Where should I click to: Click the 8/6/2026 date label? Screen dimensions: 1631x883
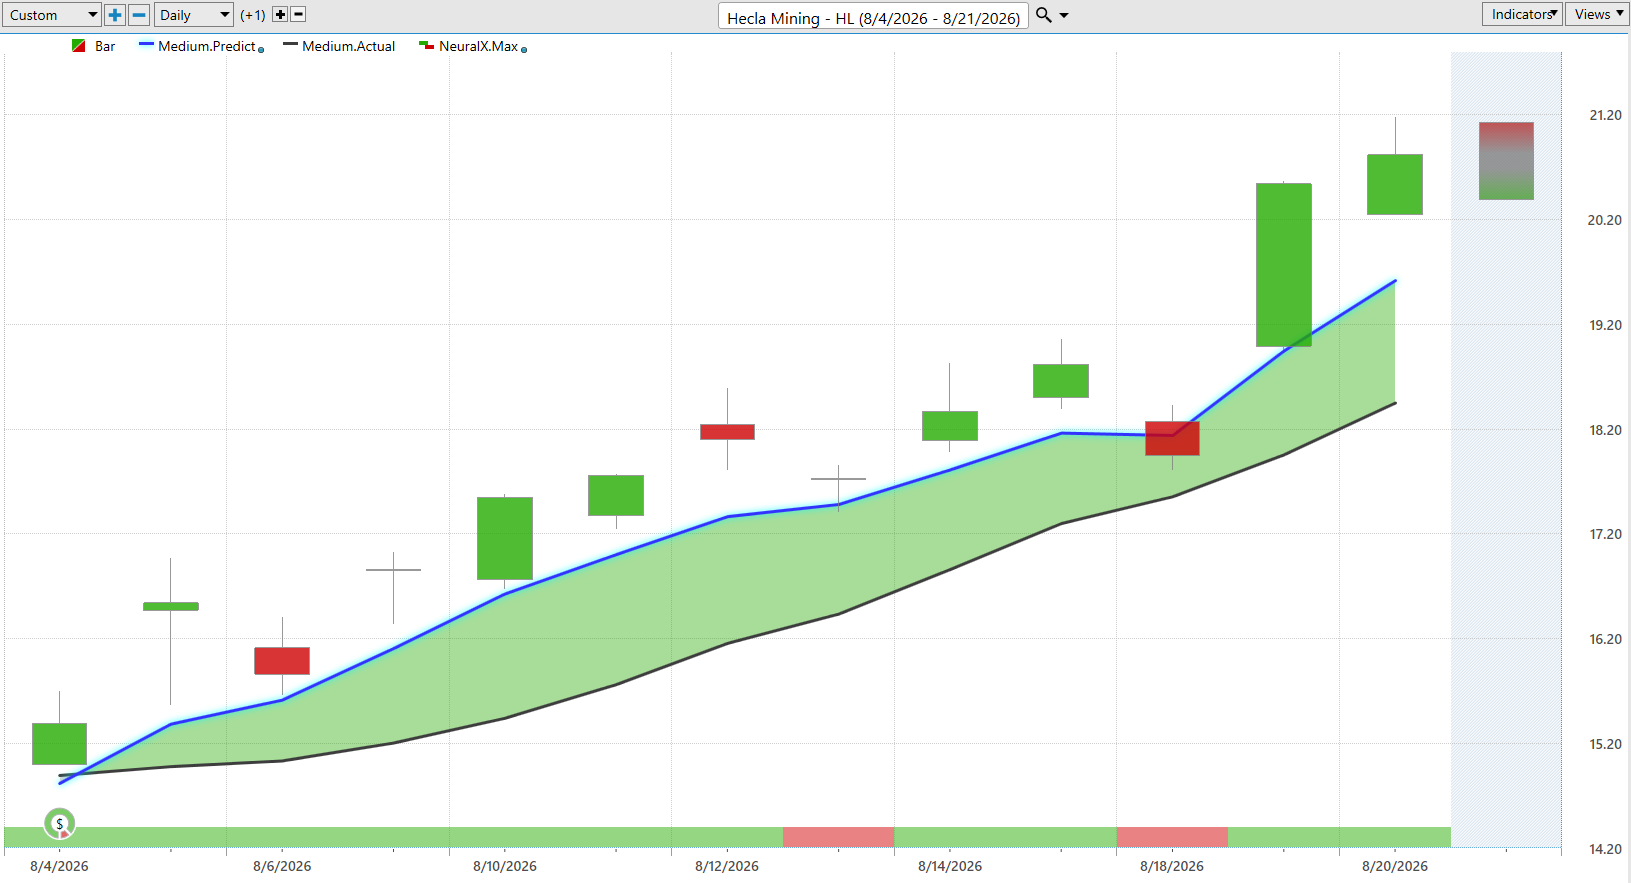(282, 866)
